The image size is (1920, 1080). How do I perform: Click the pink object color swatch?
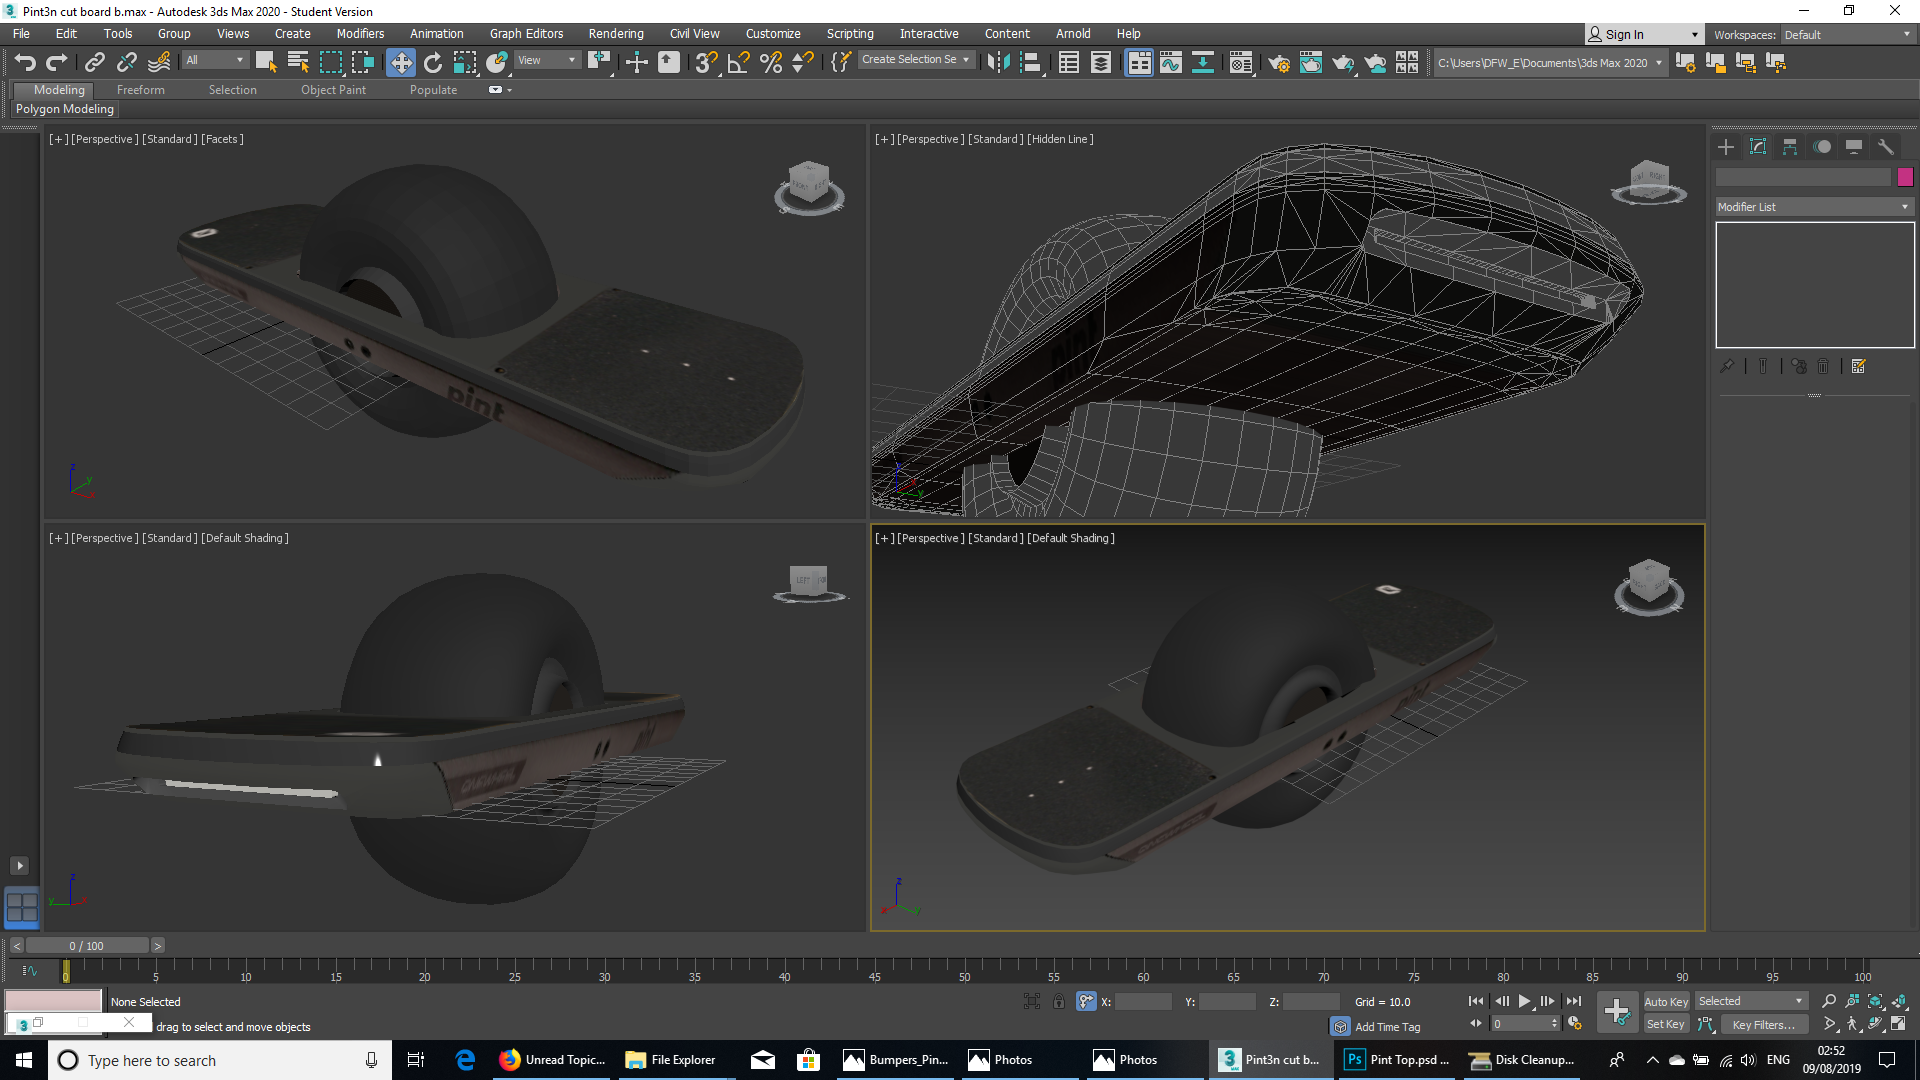click(x=1905, y=177)
